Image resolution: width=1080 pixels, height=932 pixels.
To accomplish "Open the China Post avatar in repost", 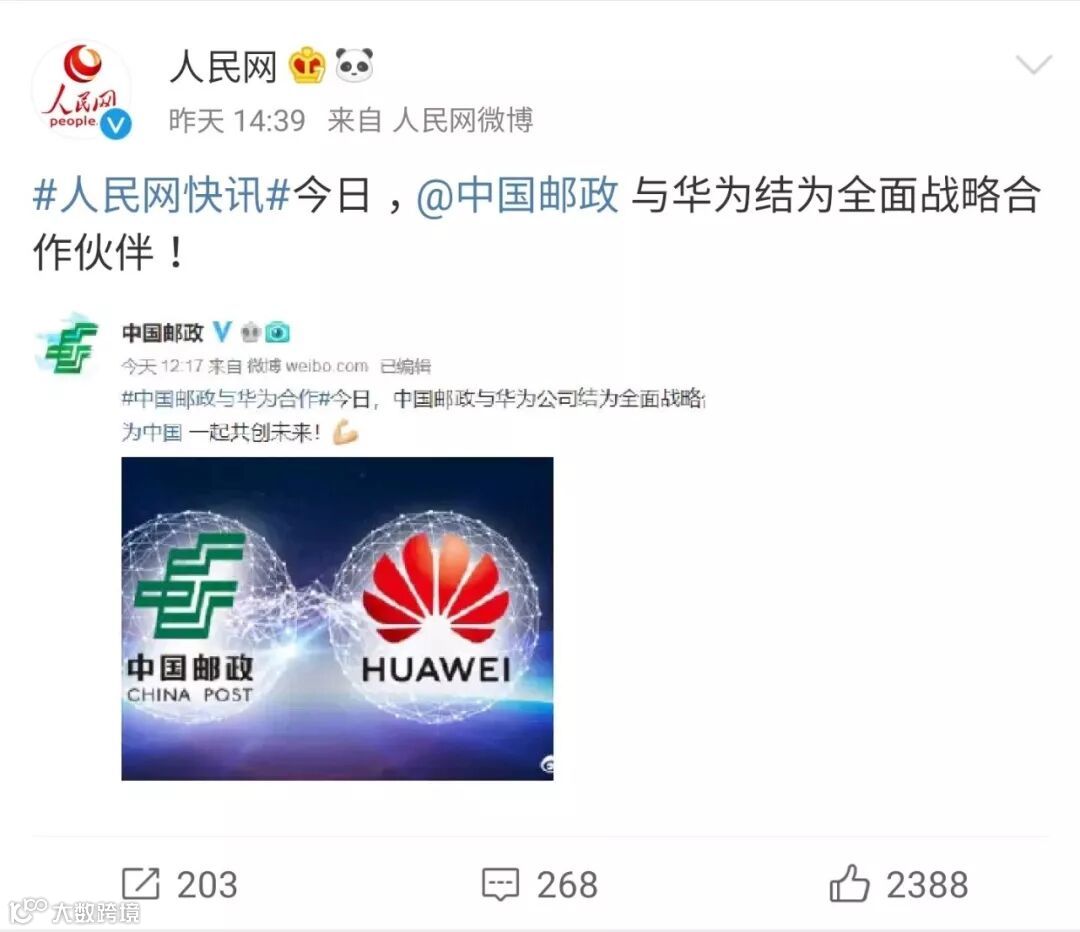I will coord(68,345).
